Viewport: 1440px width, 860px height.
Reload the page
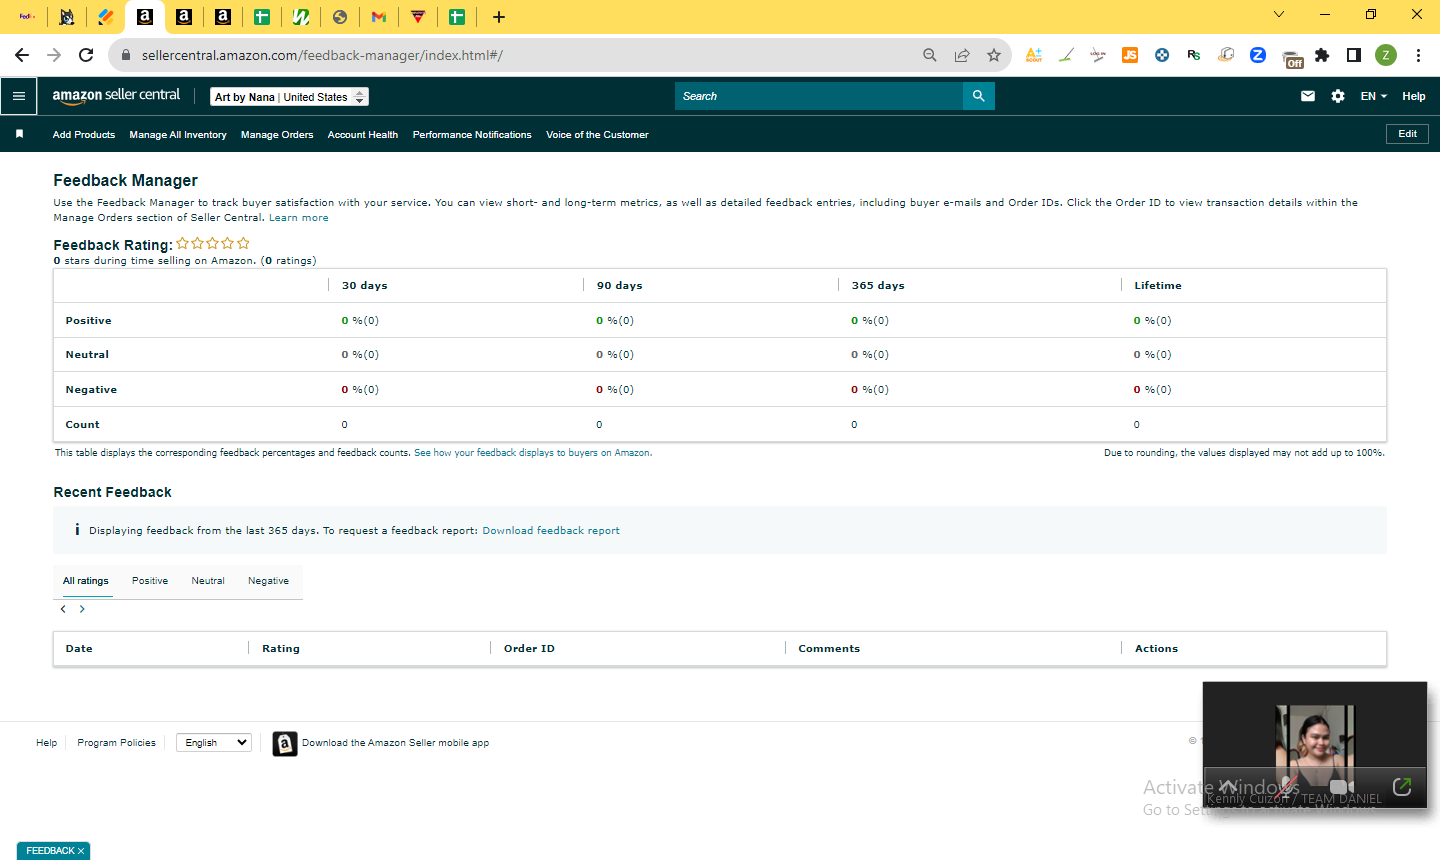click(86, 55)
